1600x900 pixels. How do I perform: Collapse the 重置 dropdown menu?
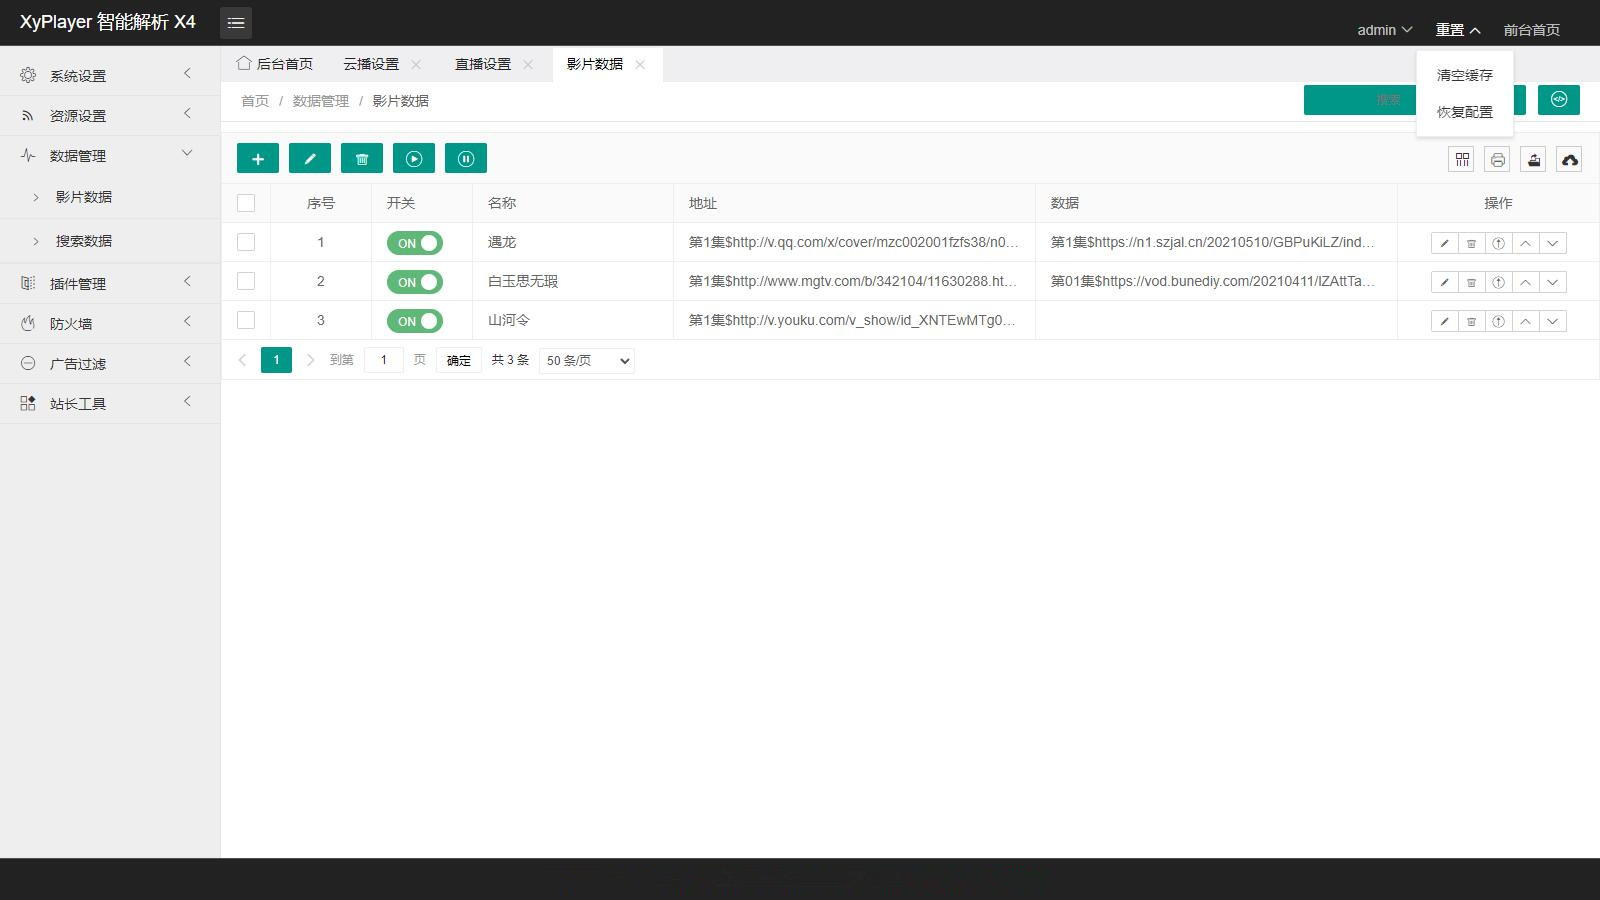(1457, 30)
